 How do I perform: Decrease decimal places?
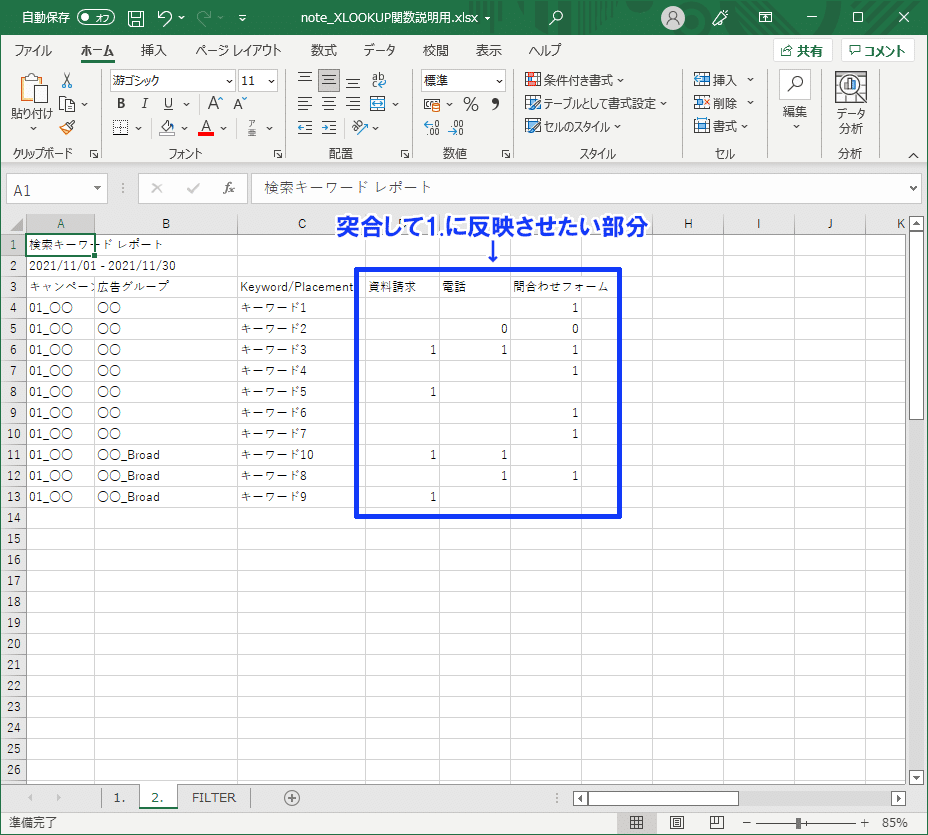click(456, 128)
